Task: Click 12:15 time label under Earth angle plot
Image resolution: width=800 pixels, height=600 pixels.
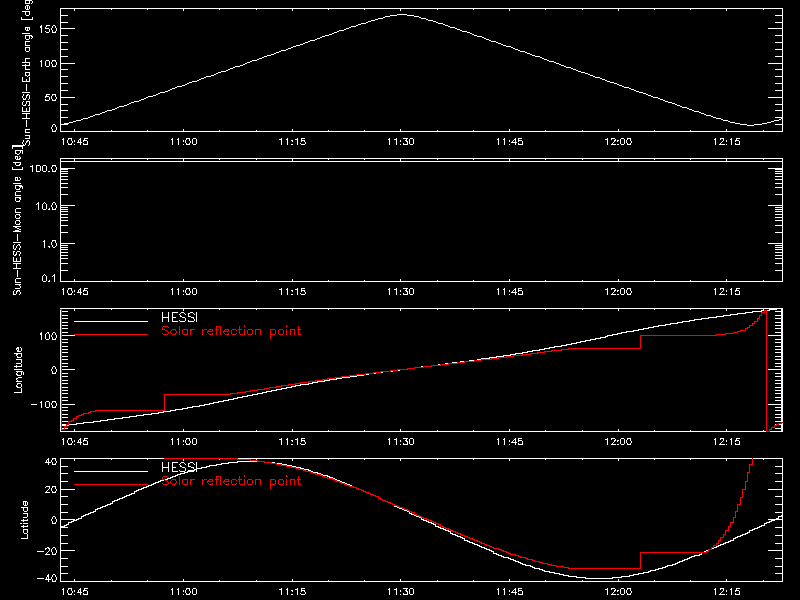Action: (727, 142)
